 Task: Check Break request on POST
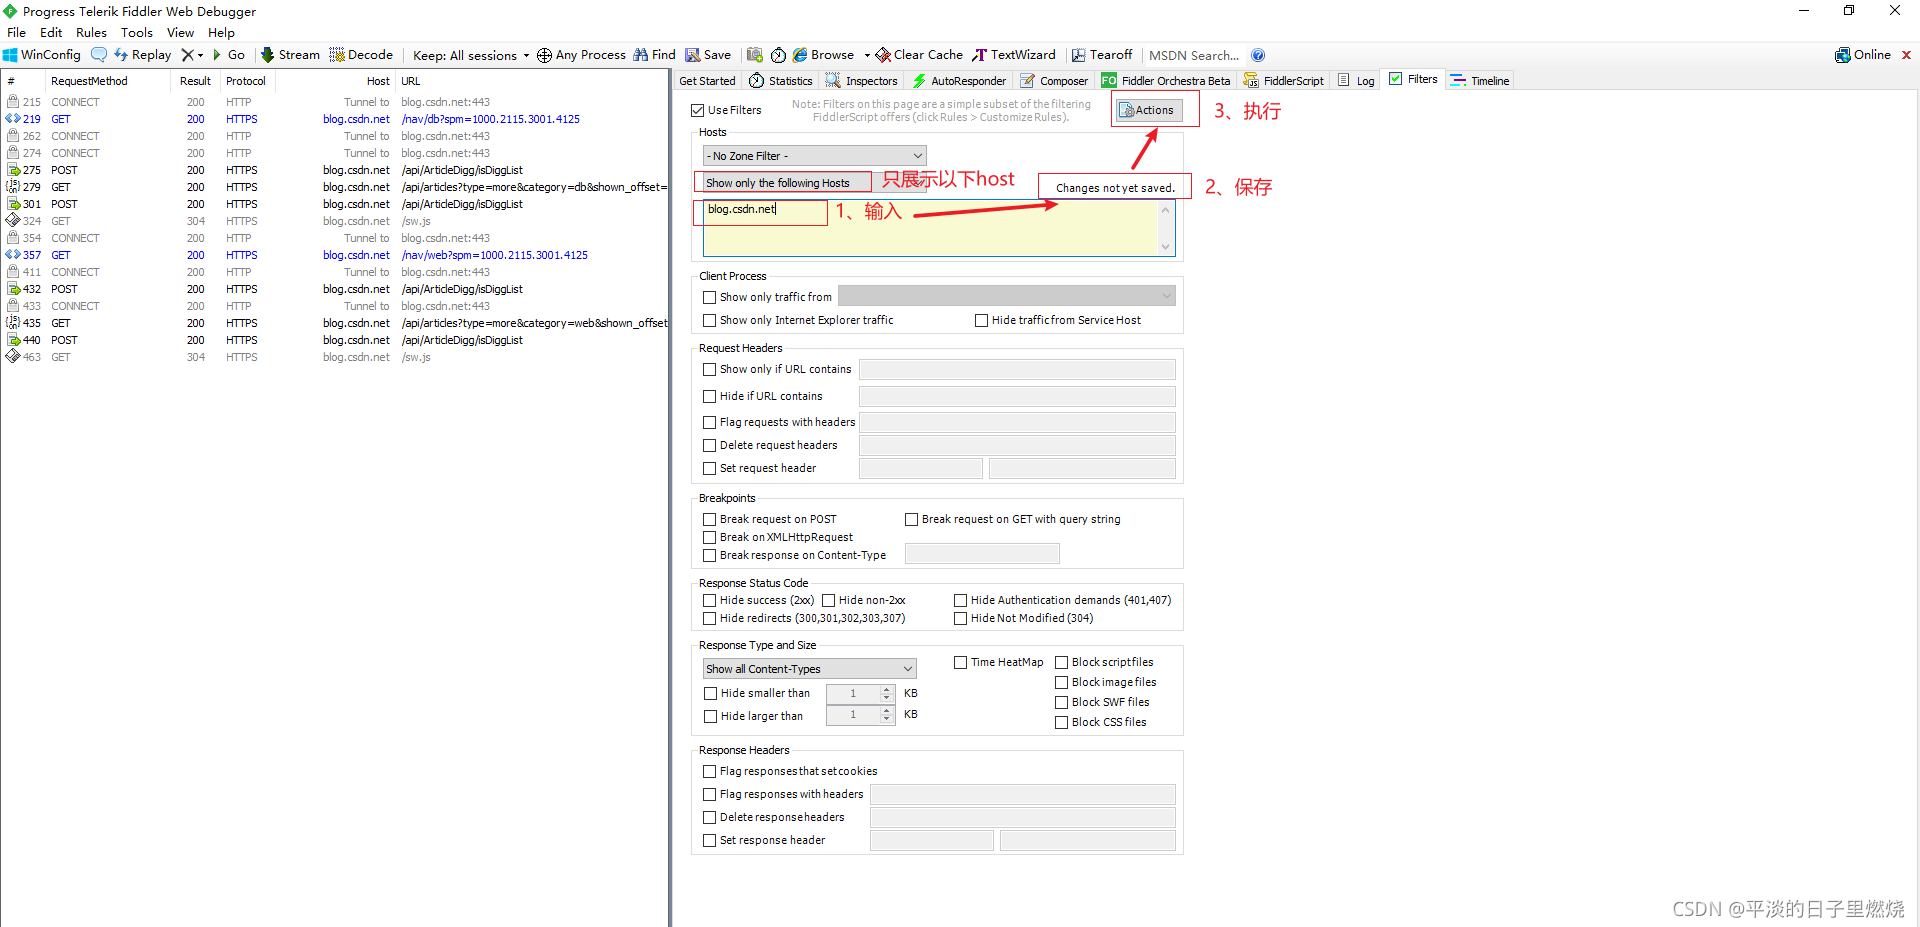(709, 519)
